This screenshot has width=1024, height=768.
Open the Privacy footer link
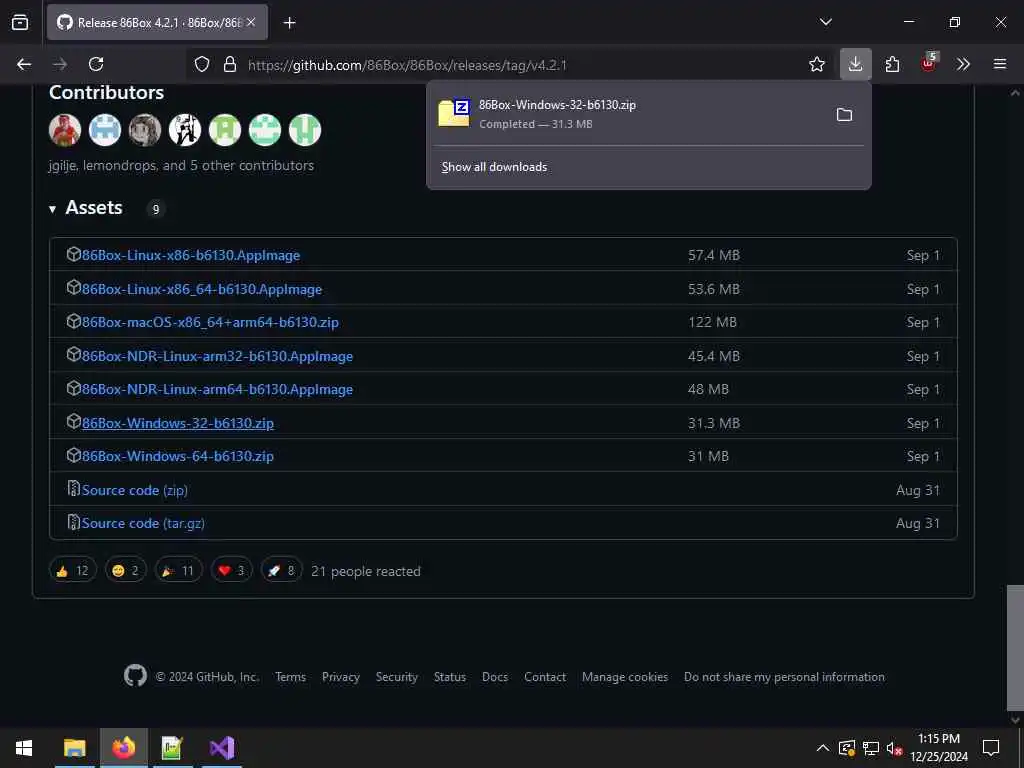pyautogui.click(x=341, y=677)
